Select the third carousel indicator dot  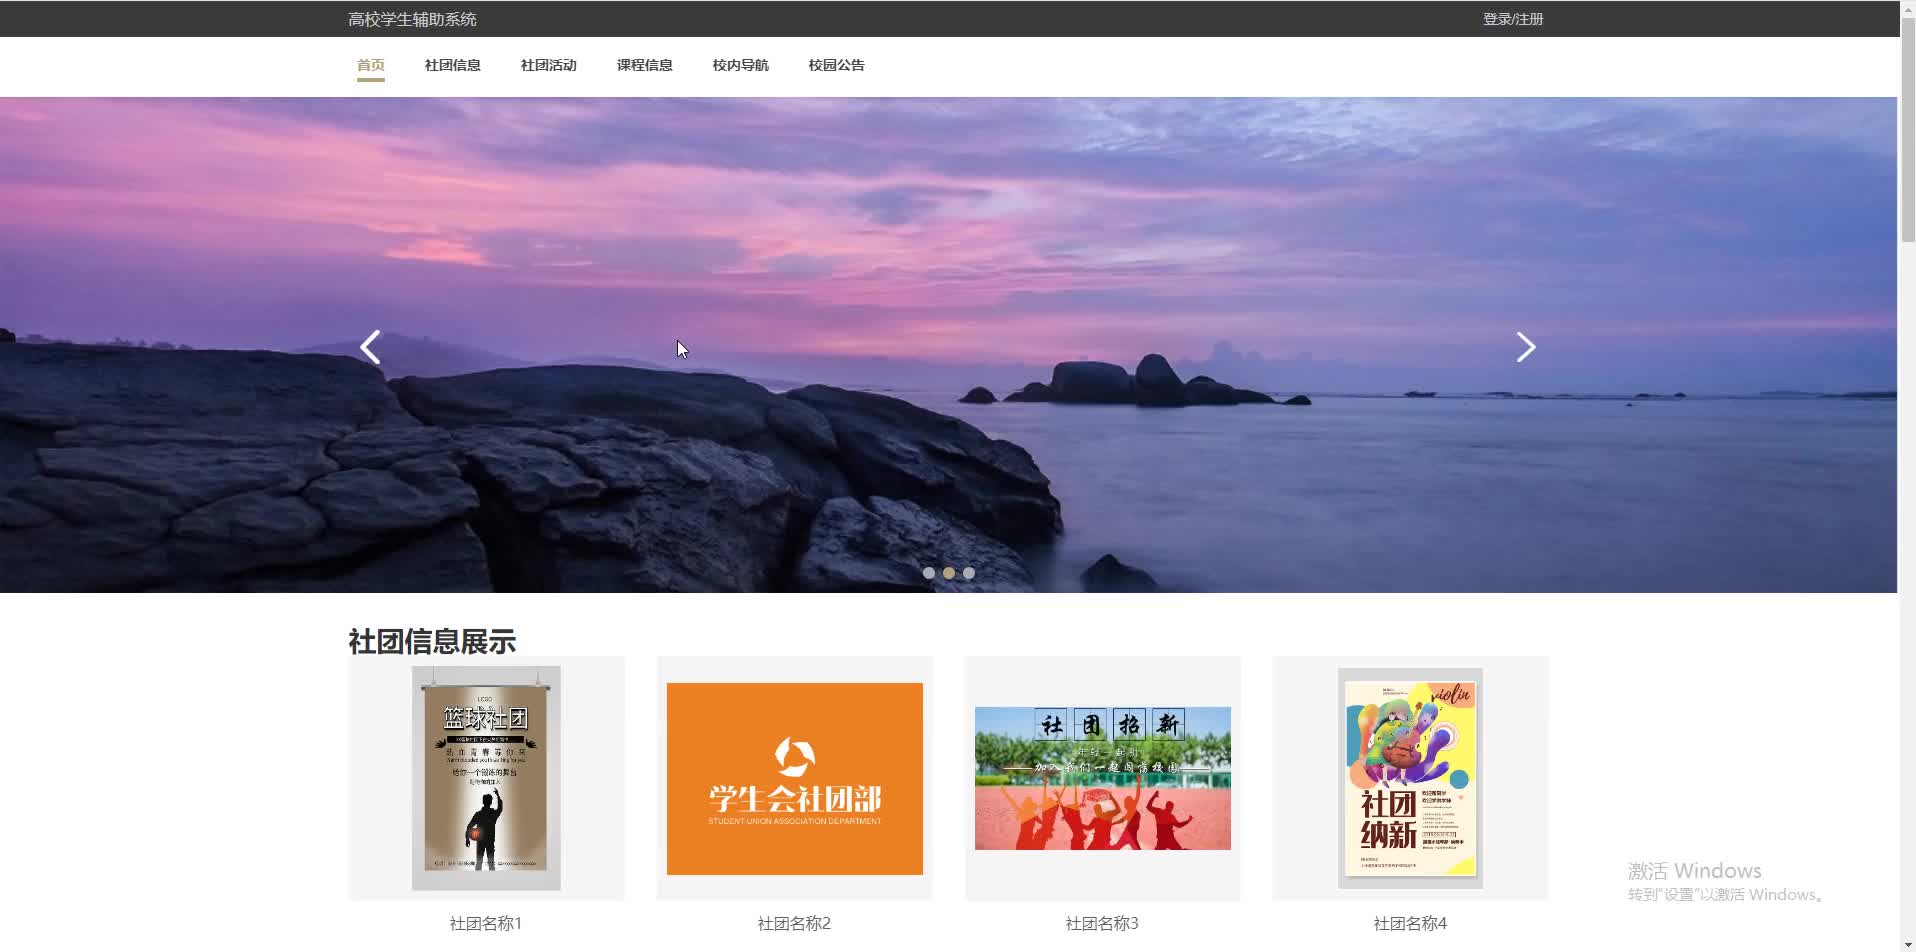pos(969,573)
